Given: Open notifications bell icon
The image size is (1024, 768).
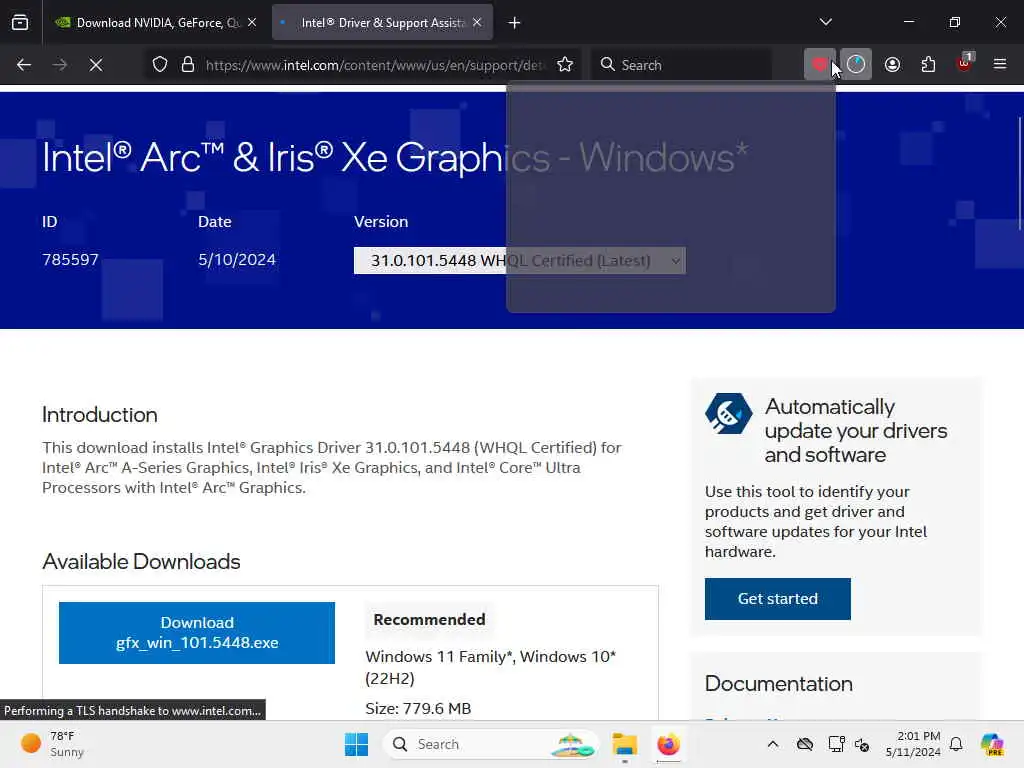Looking at the screenshot, I should pos(956,744).
